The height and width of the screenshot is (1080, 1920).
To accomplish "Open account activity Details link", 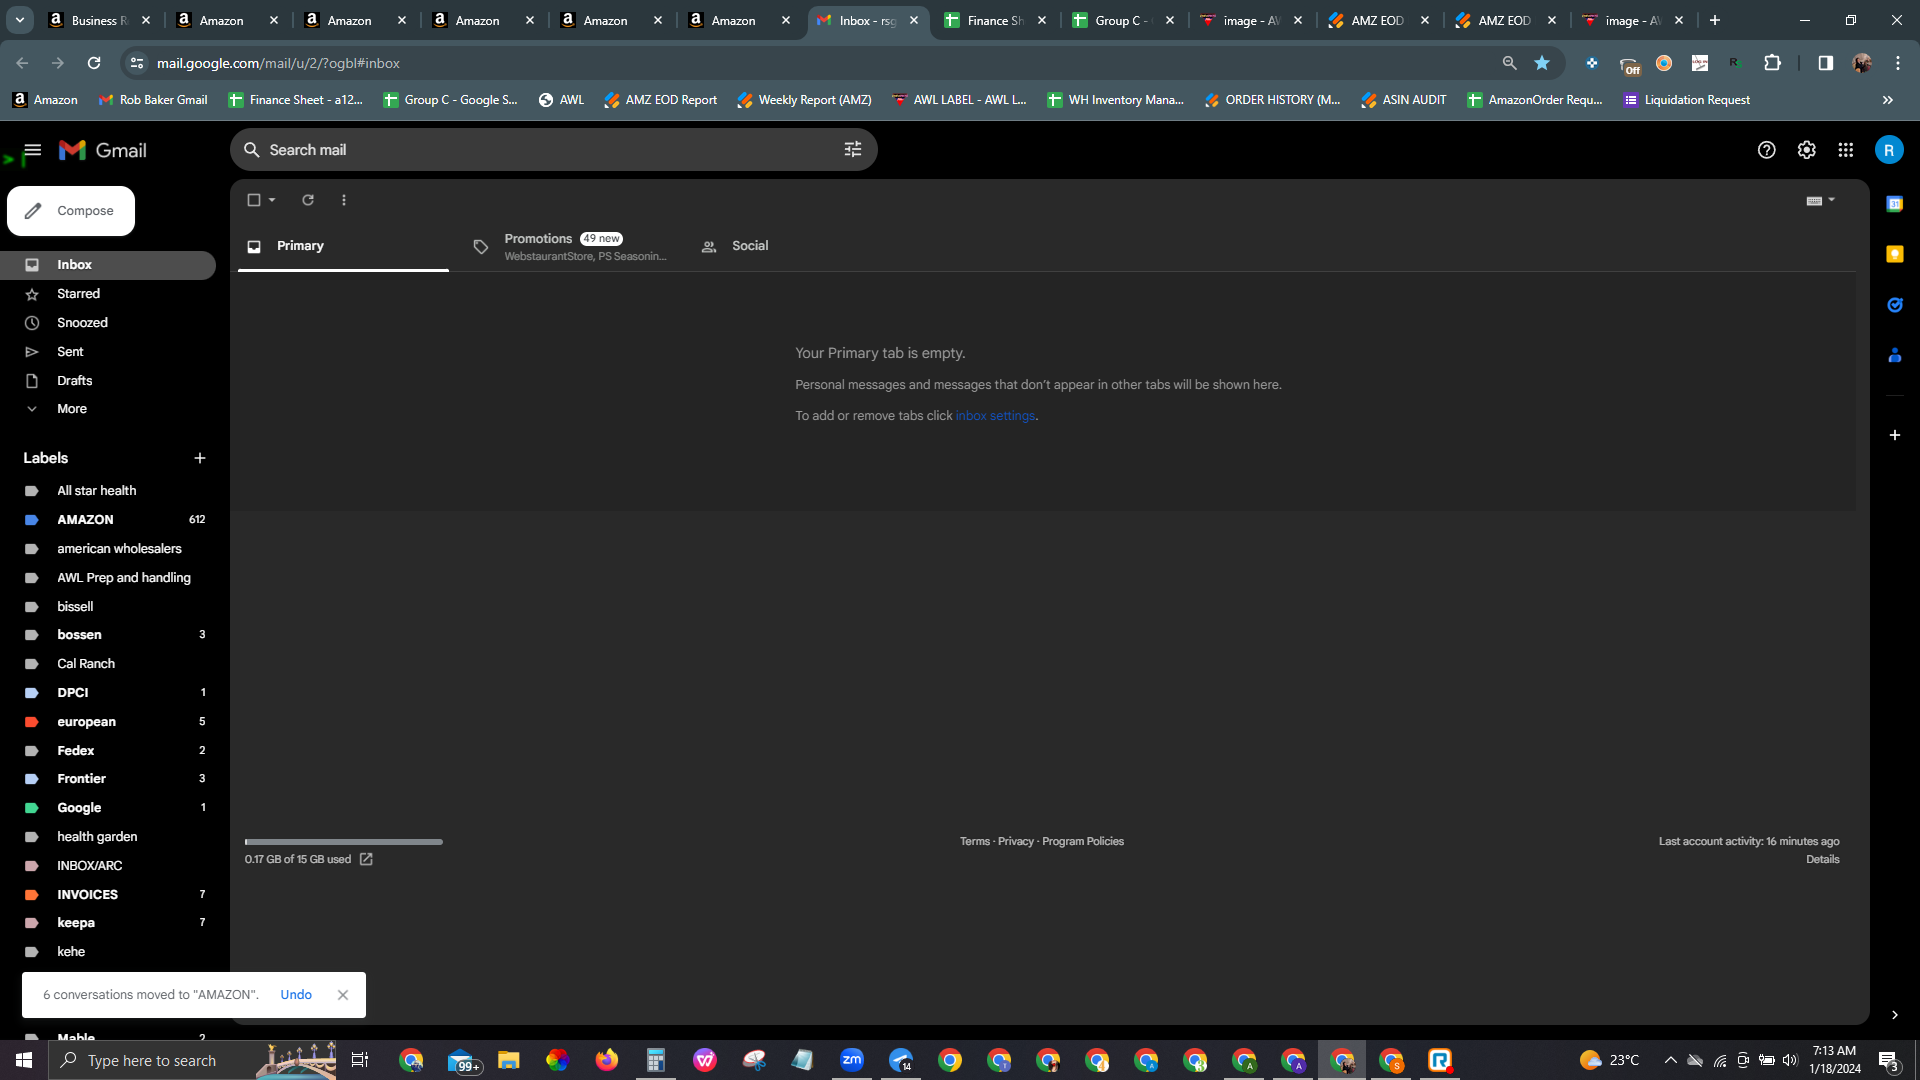I will pos(1823,860).
